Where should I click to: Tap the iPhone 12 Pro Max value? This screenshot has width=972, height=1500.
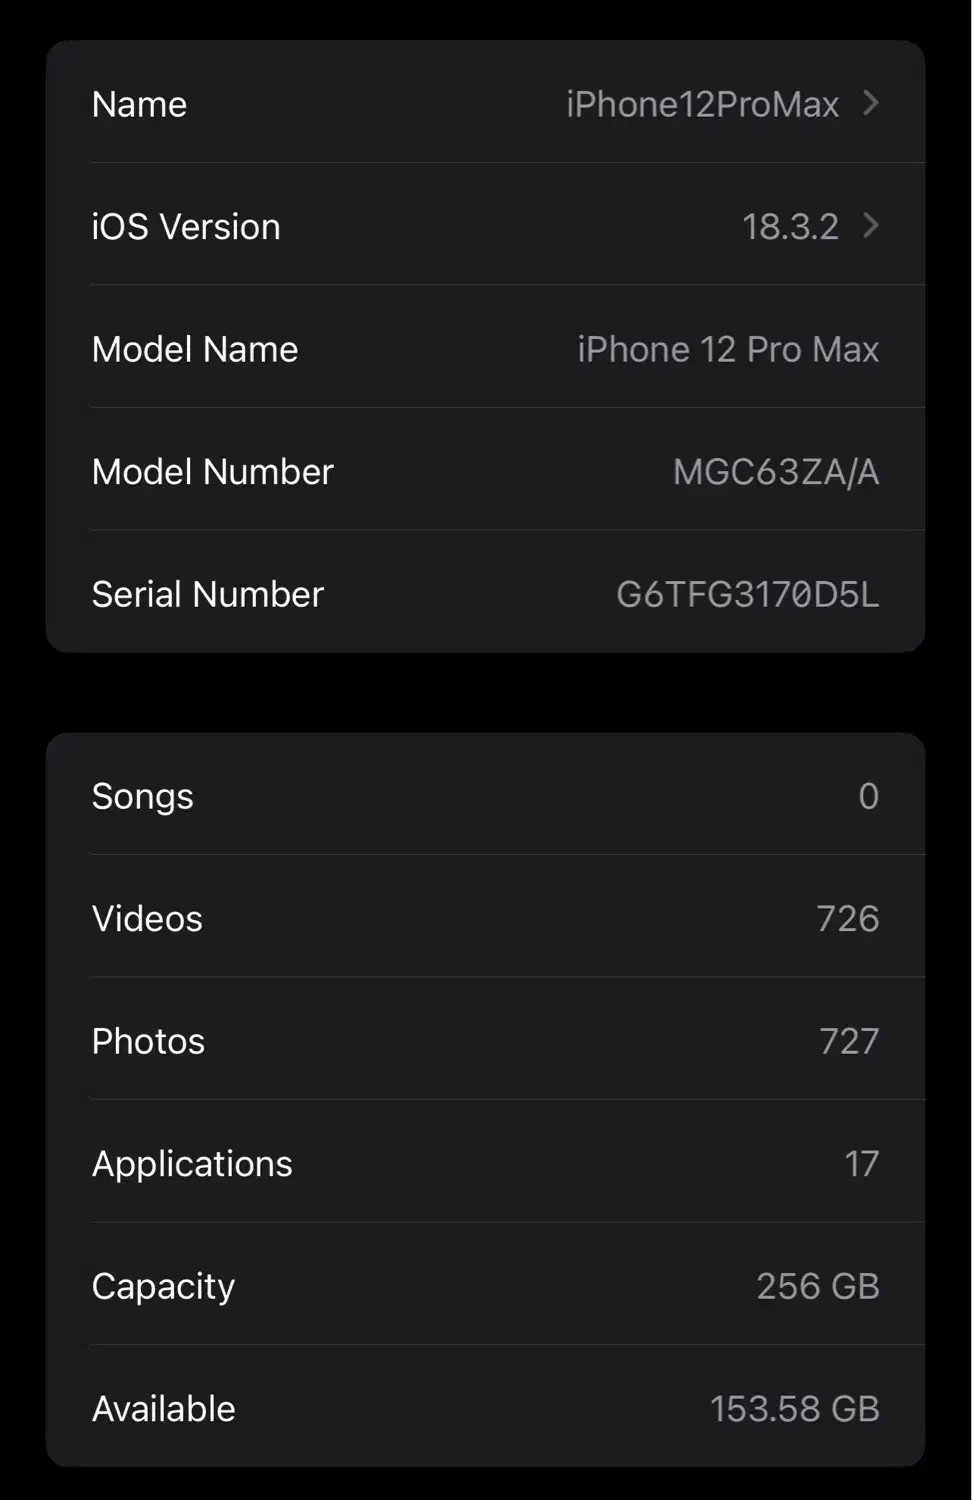point(728,349)
